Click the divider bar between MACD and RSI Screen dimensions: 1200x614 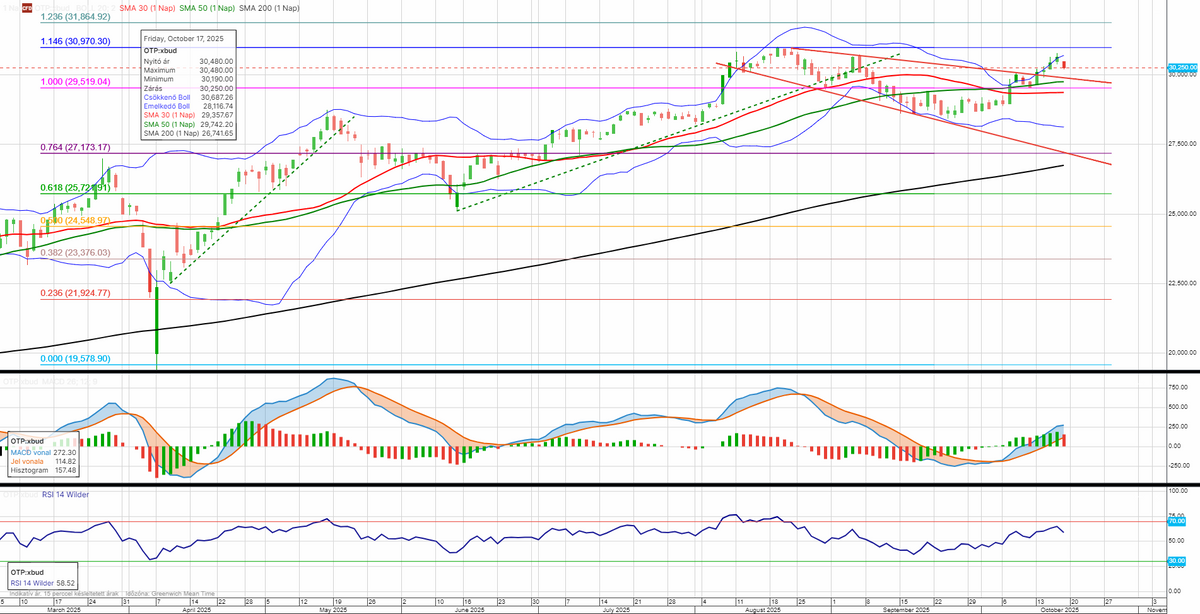pos(600,485)
